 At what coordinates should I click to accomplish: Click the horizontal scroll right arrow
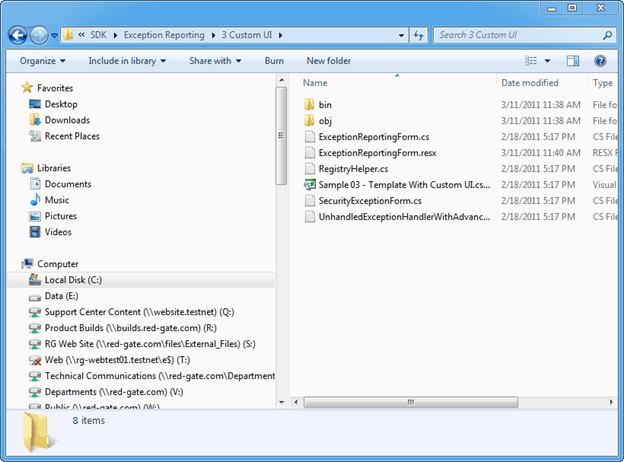pyautogui.click(x=611, y=402)
